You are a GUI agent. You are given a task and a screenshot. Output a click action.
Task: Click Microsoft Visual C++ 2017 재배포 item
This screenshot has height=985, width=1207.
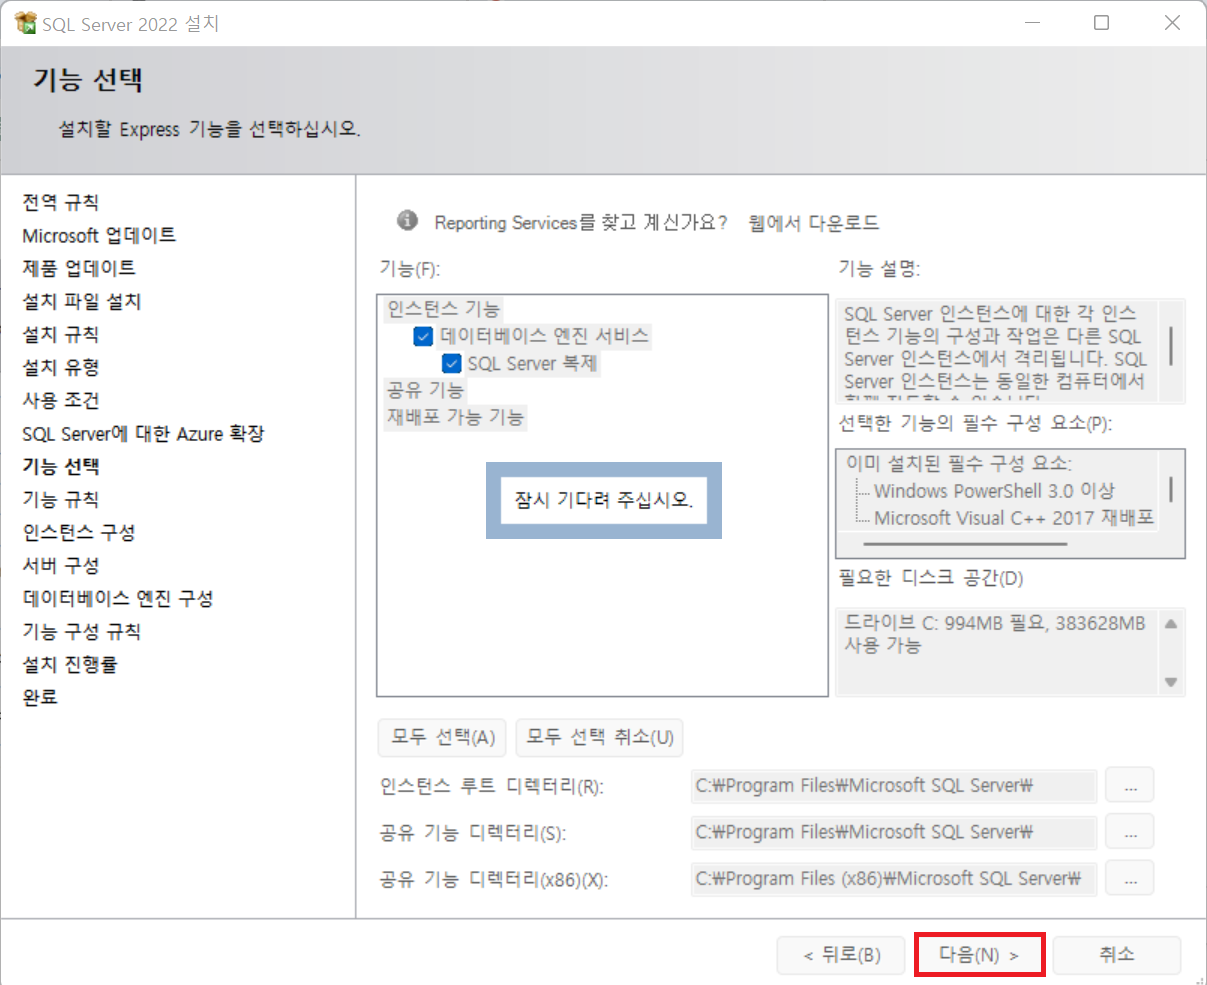[x=1014, y=518]
